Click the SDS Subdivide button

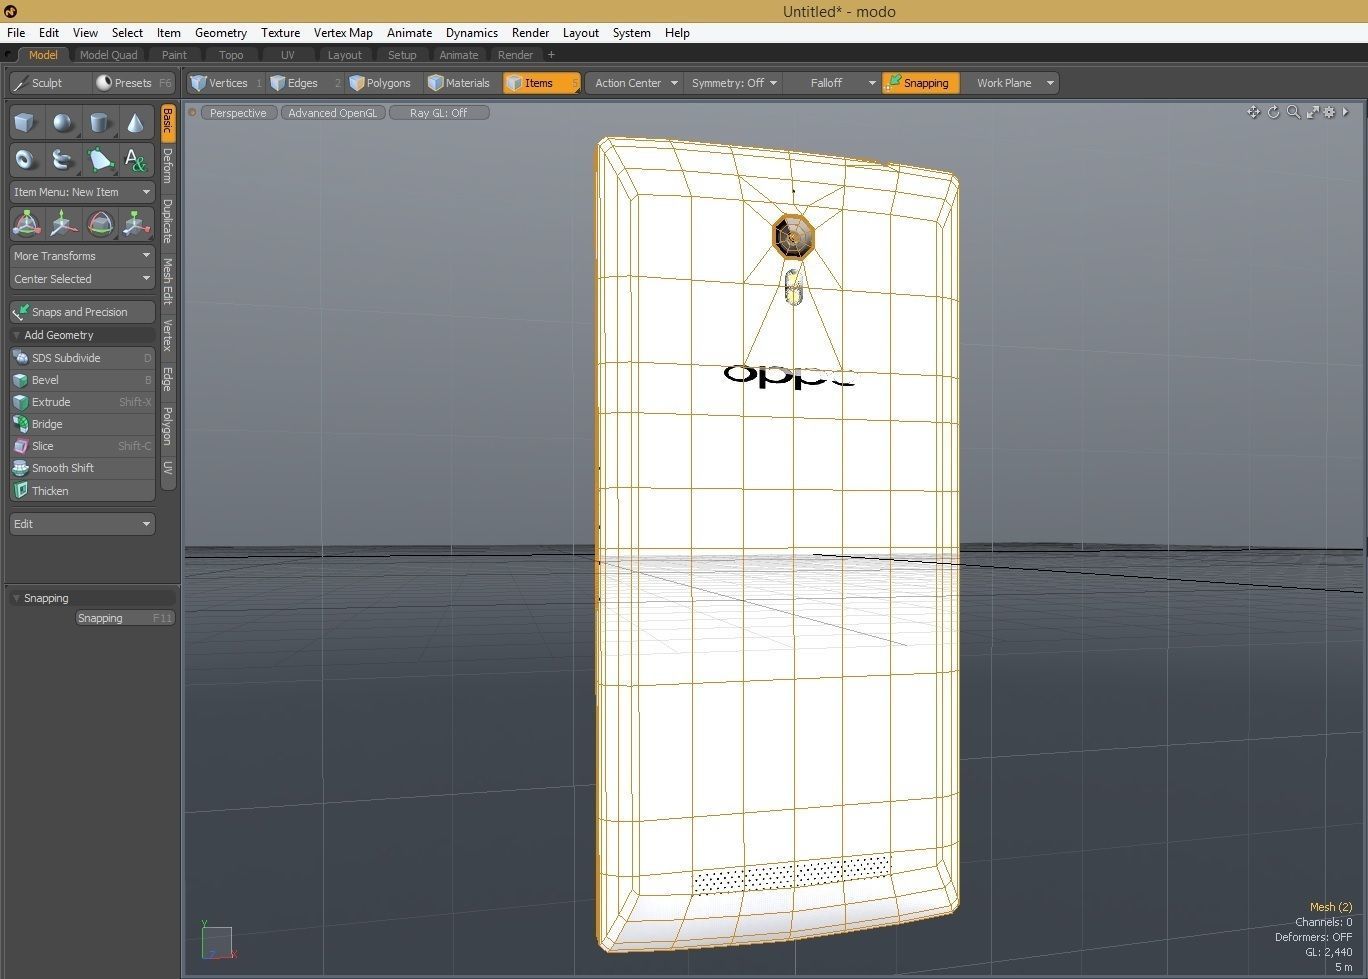click(82, 358)
